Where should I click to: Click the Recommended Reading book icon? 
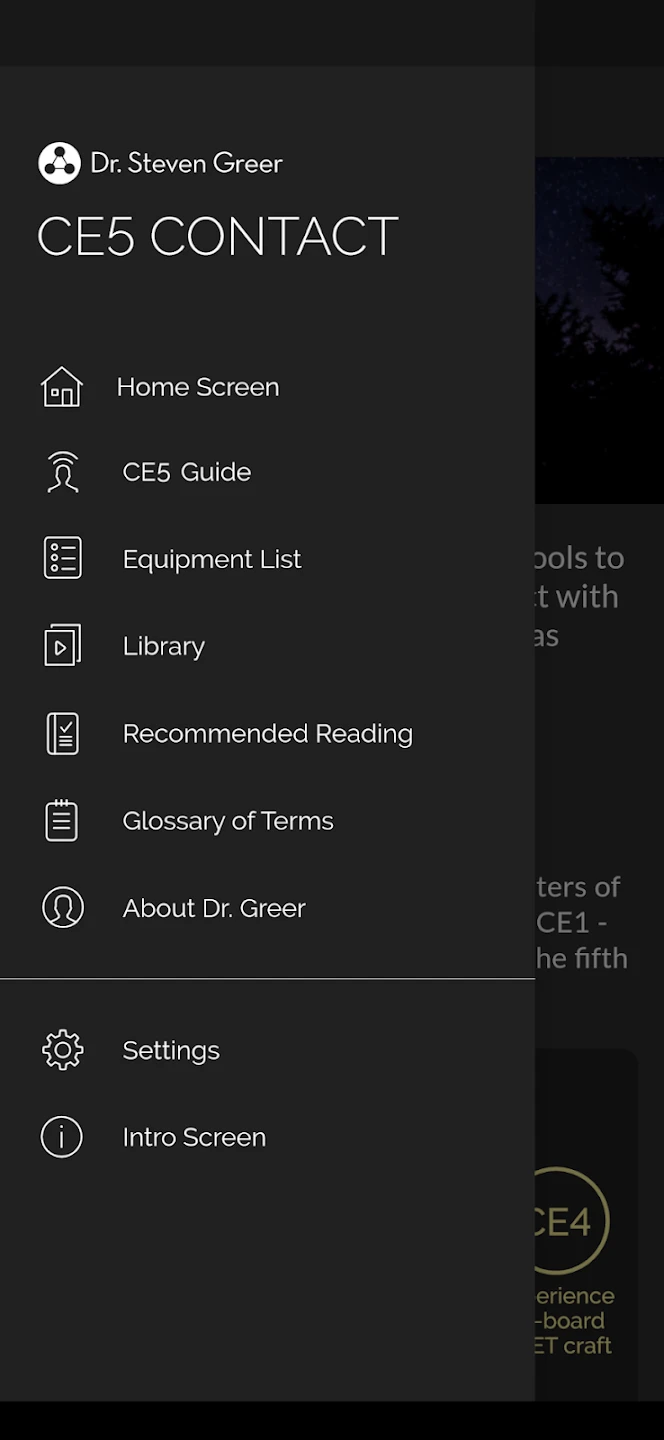62,733
